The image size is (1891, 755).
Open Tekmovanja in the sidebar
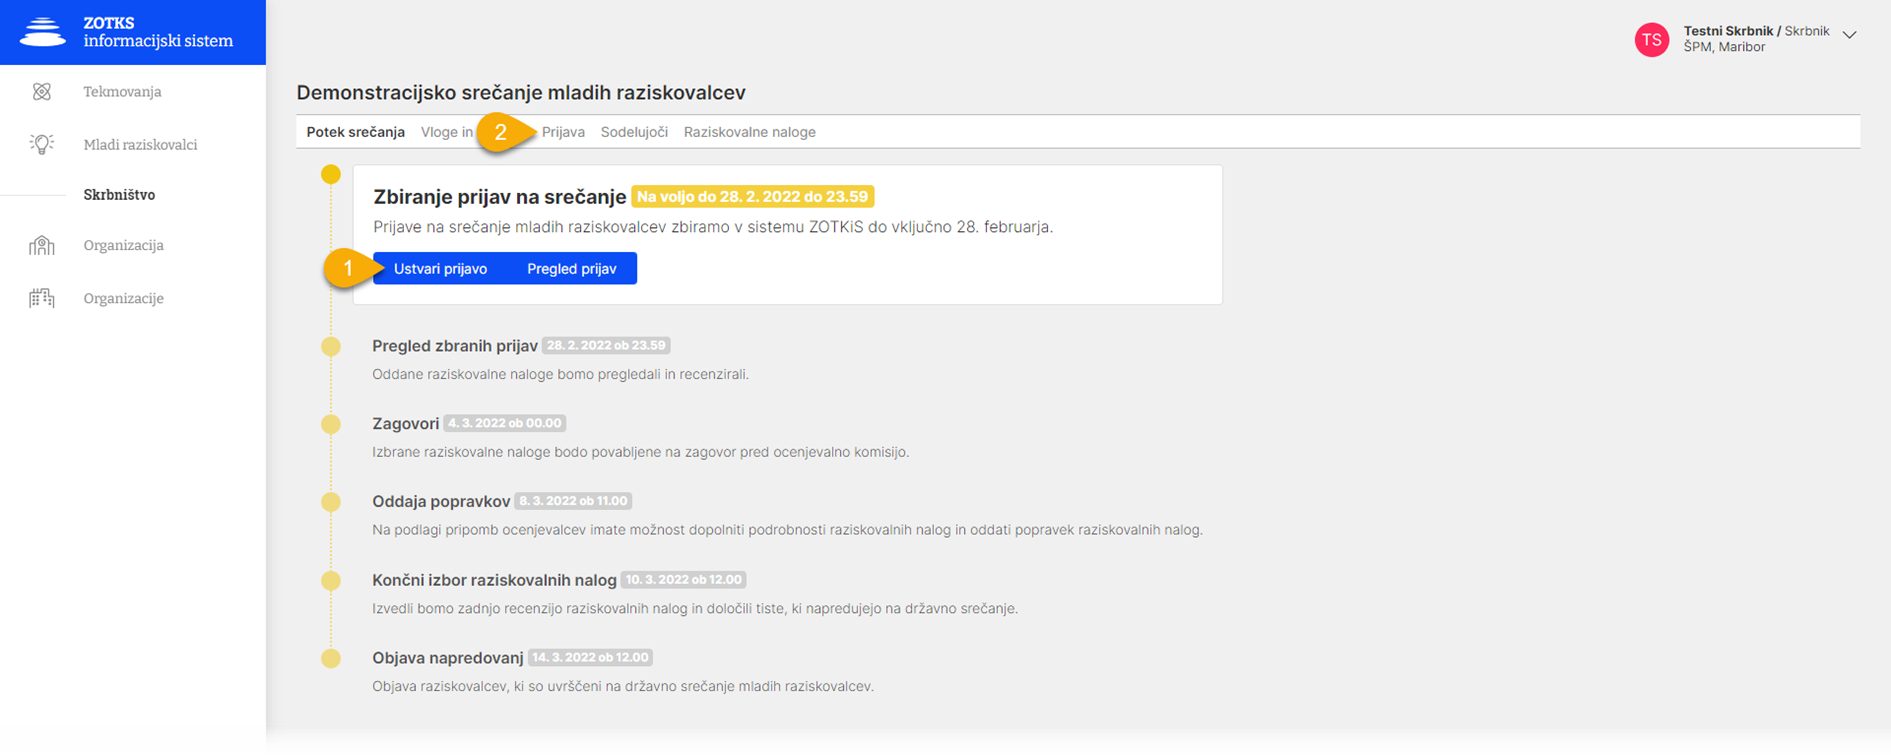[122, 92]
